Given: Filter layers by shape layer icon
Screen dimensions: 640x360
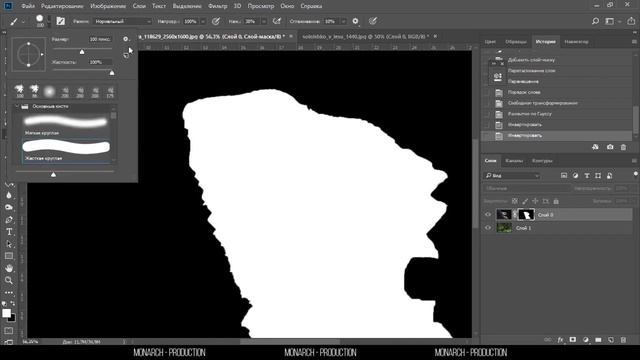Looking at the screenshot, I should coord(598,176).
